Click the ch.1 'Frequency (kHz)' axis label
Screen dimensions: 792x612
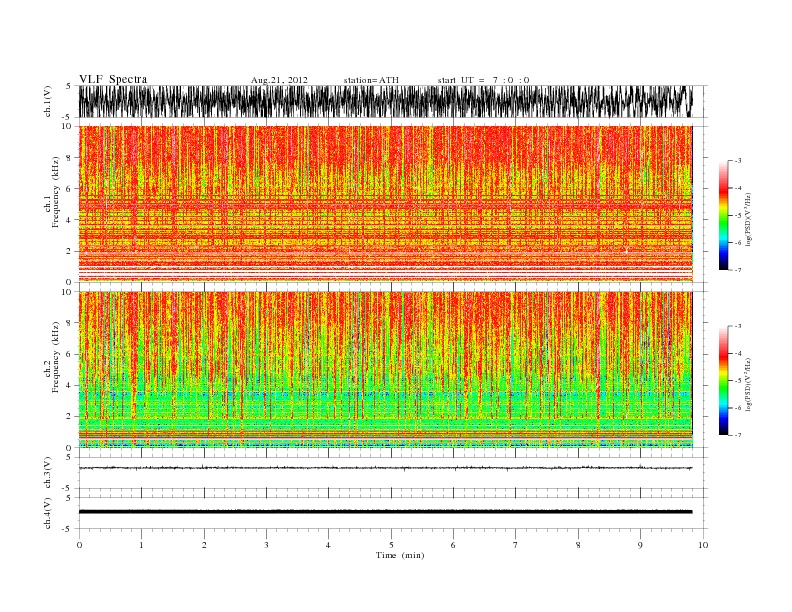[56, 192]
